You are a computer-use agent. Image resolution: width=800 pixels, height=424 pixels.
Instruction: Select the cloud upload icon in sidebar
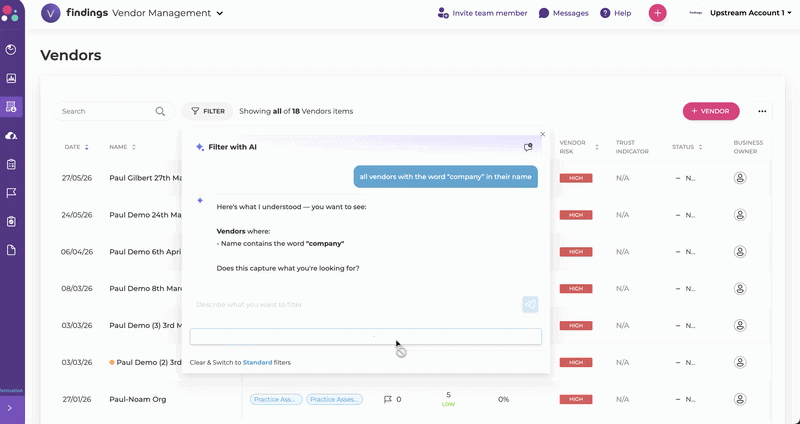(x=11, y=136)
